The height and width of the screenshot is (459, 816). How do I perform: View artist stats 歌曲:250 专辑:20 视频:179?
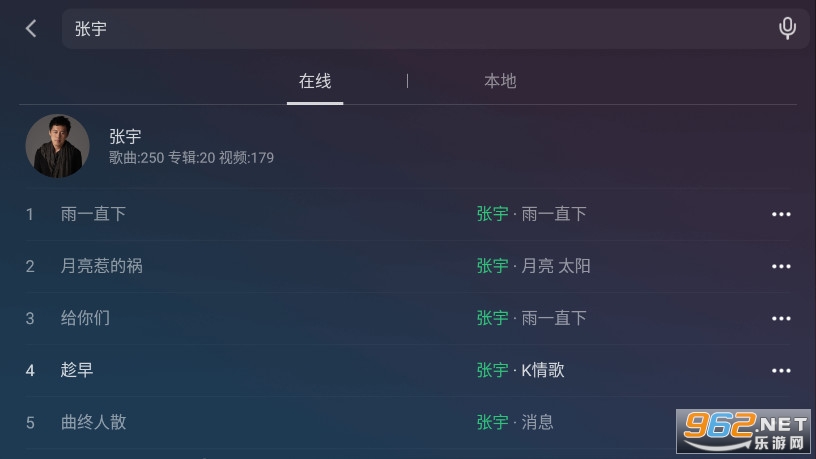pyautogui.click(x=191, y=158)
